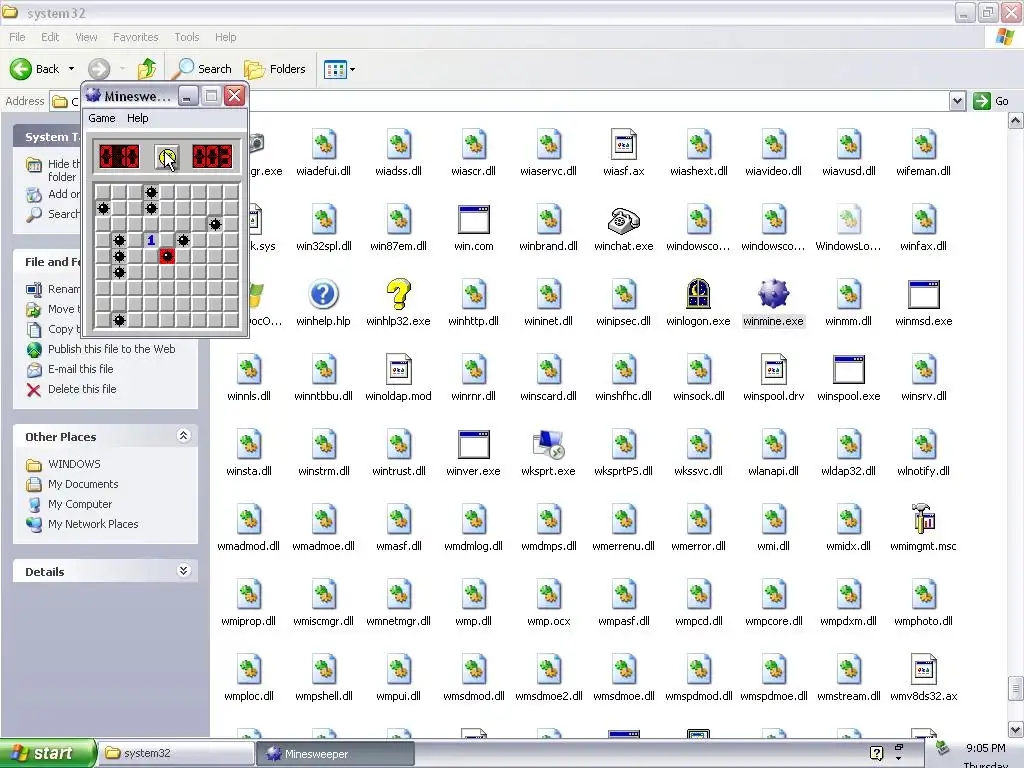
Task: Click vertical scrollbar up arrow
Action: pyautogui.click(x=1016, y=121)
